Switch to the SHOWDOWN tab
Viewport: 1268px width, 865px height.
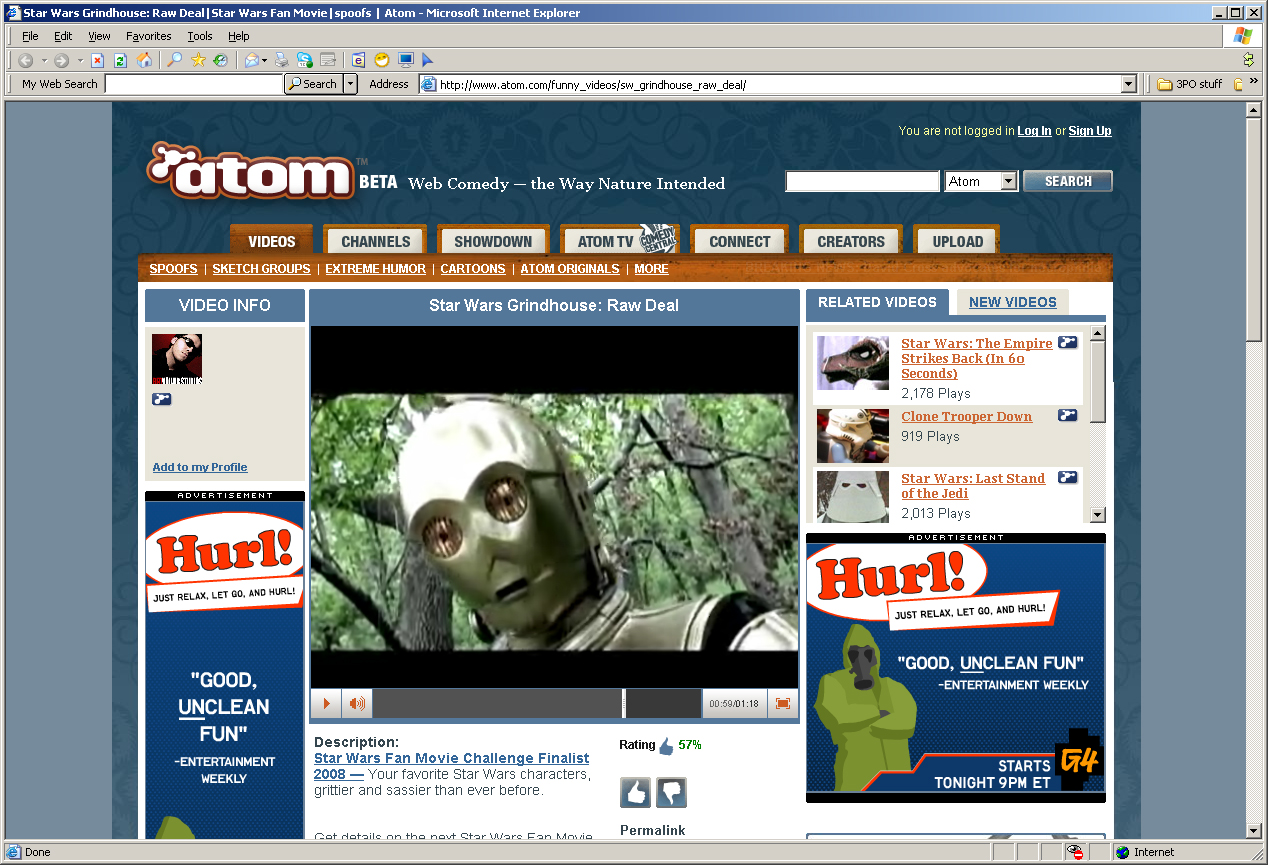493,241
